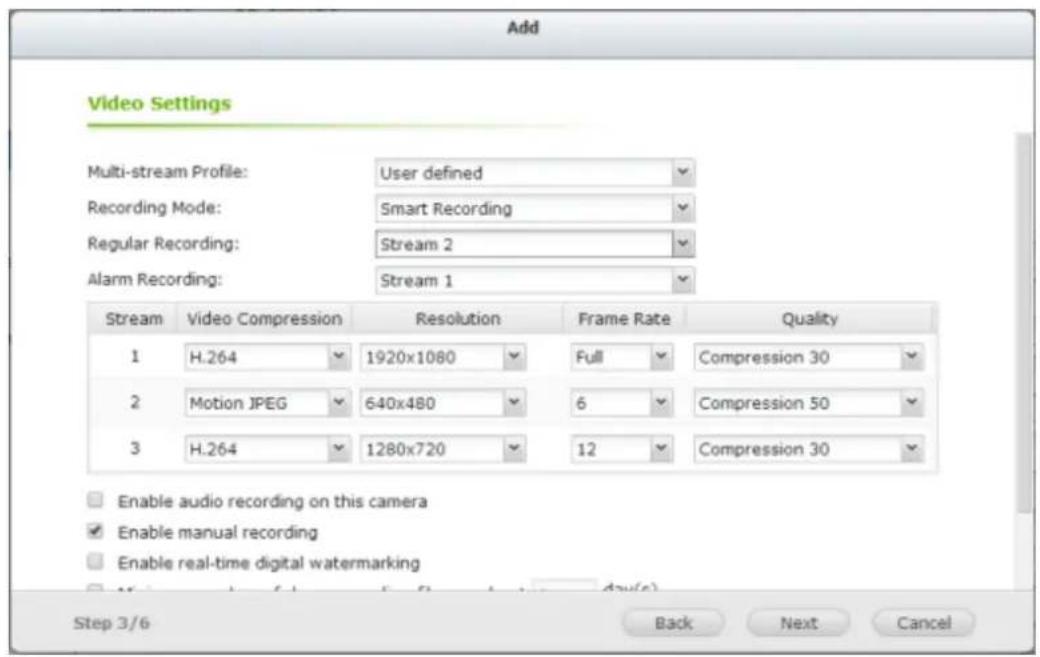The image size is (1040, 657).
Task: Click the Next button
Action: (x=799, y=622)
